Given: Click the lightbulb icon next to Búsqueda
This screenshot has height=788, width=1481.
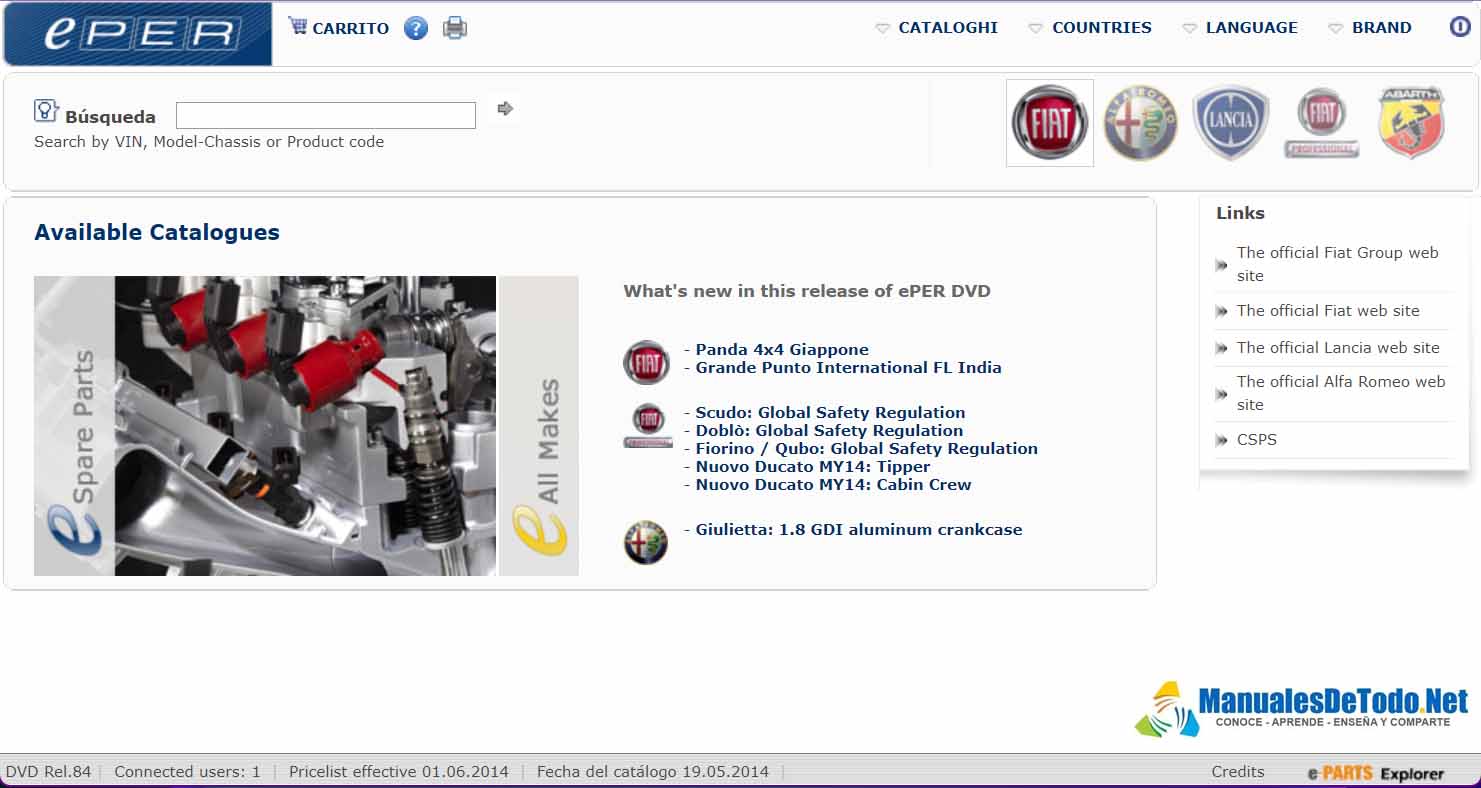Looking at the screenshot, I should (46, 111).
